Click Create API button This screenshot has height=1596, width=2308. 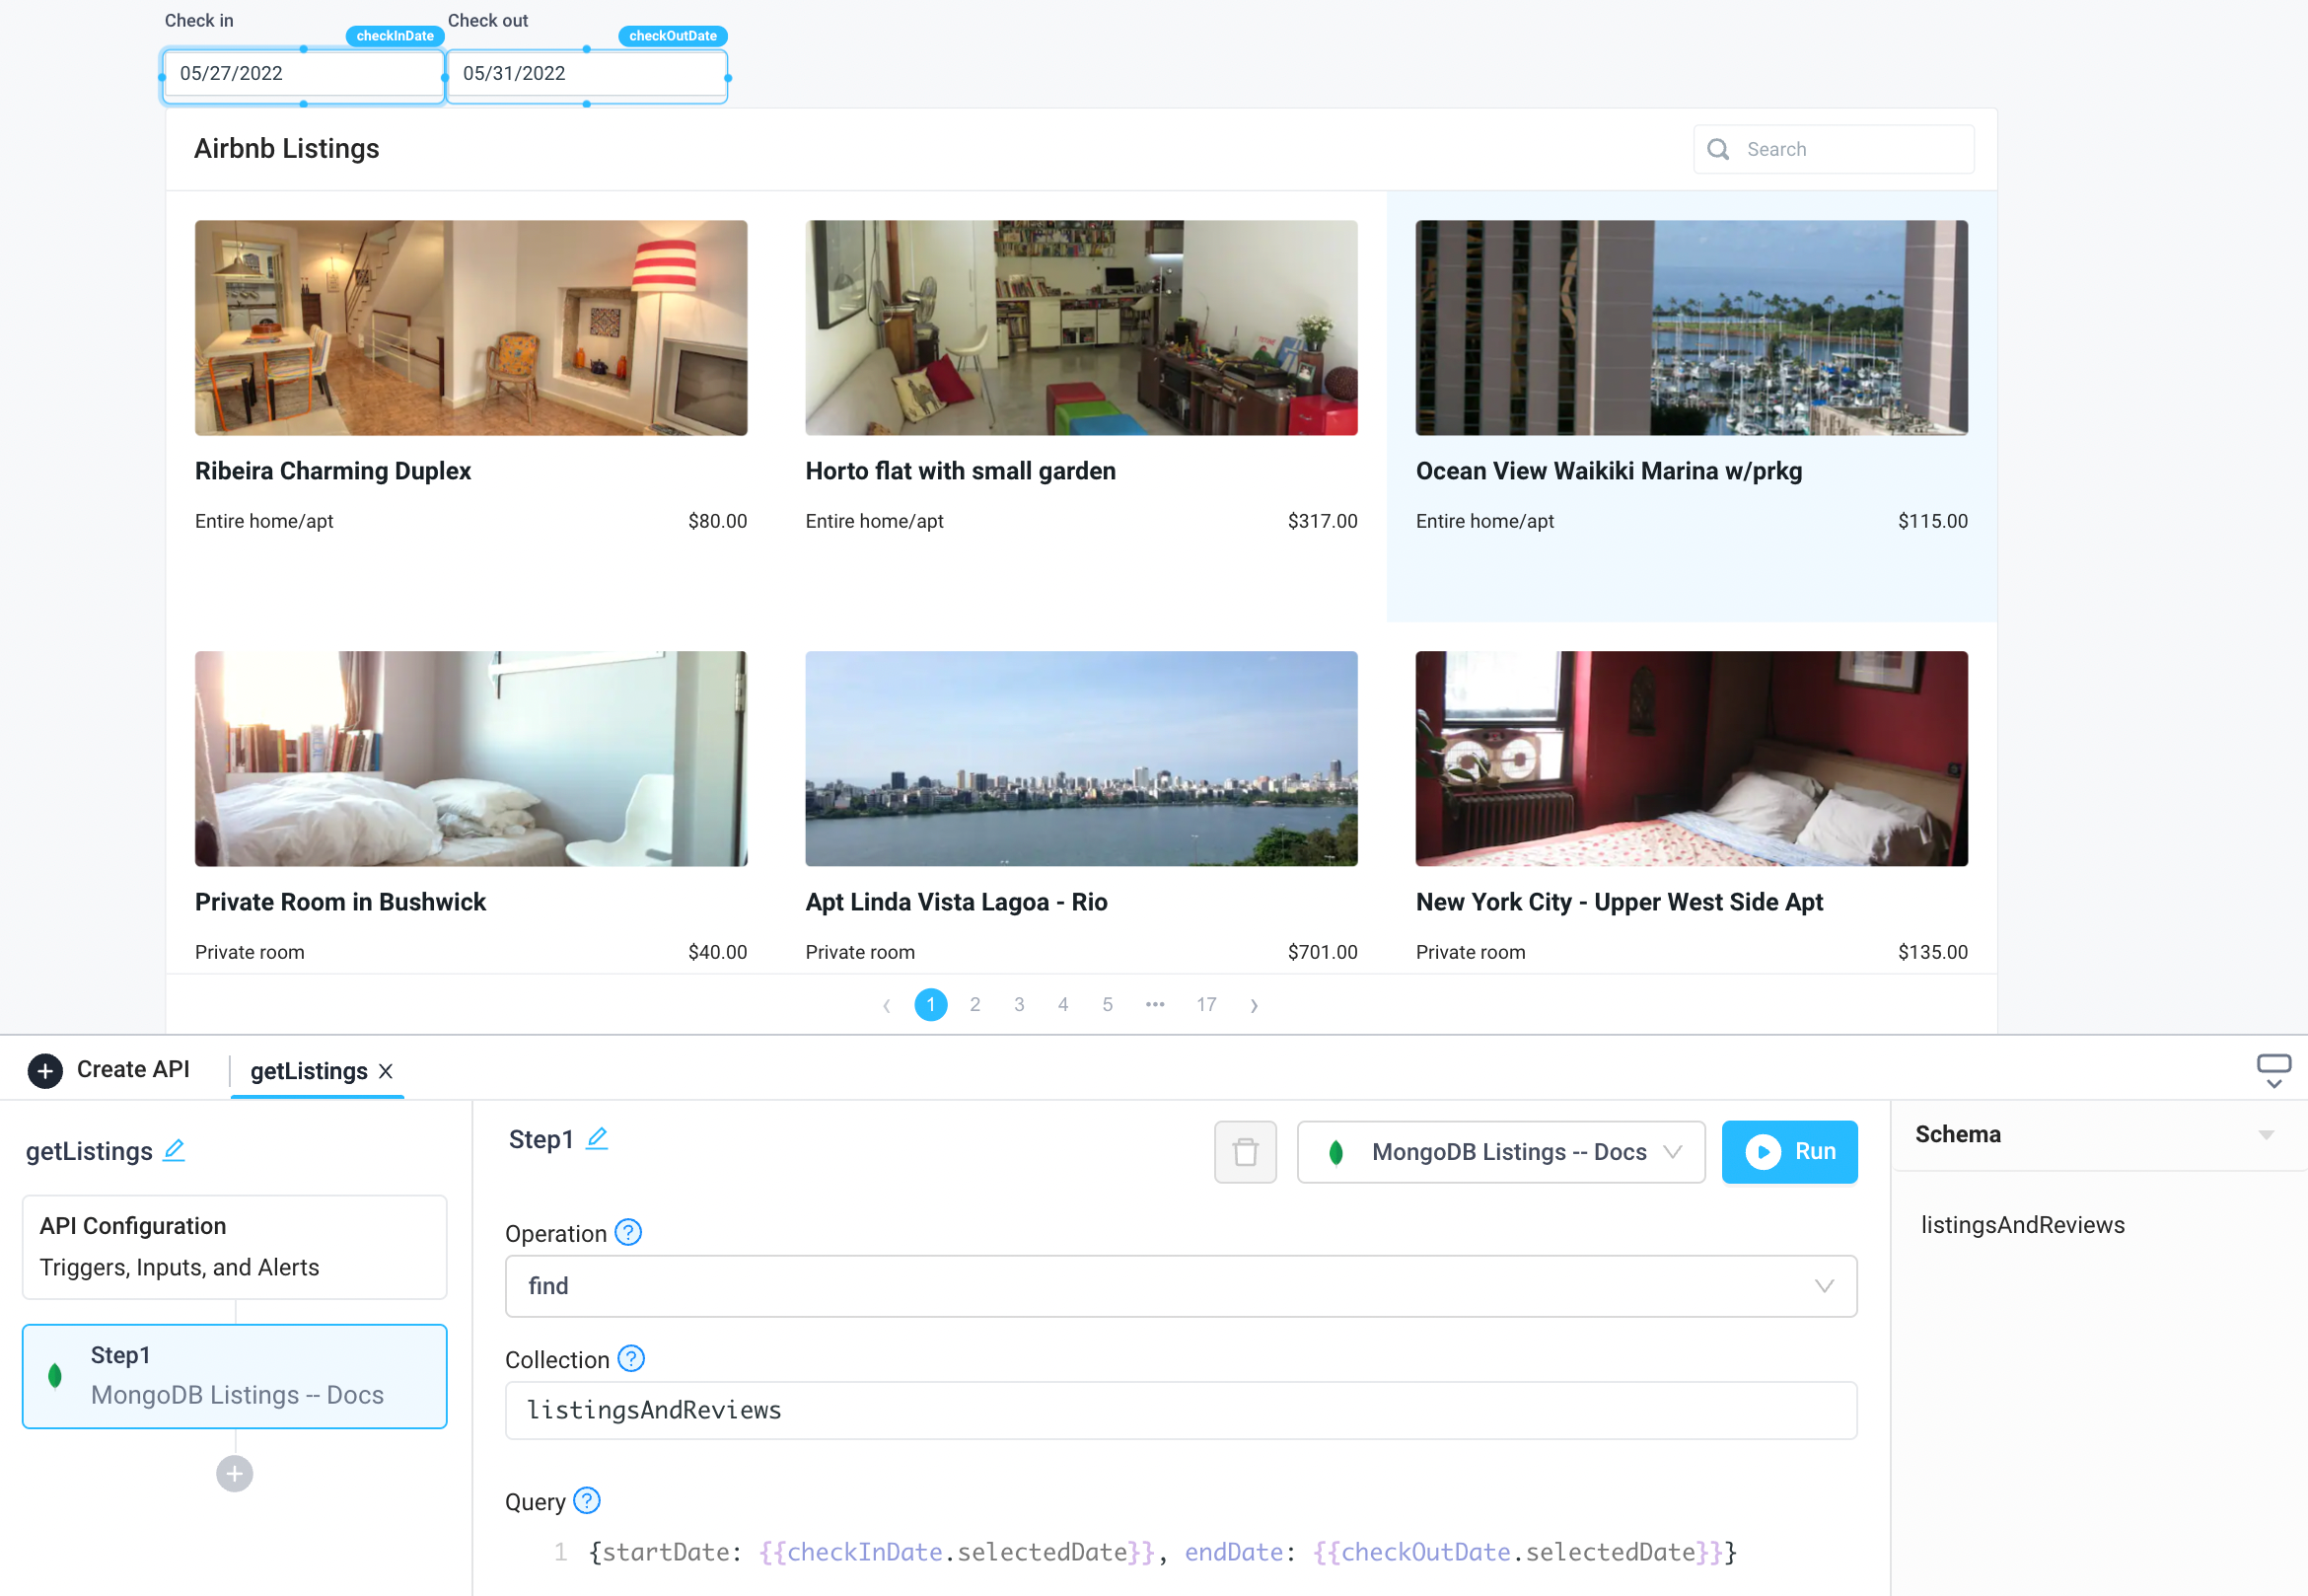click(109, 1070)
